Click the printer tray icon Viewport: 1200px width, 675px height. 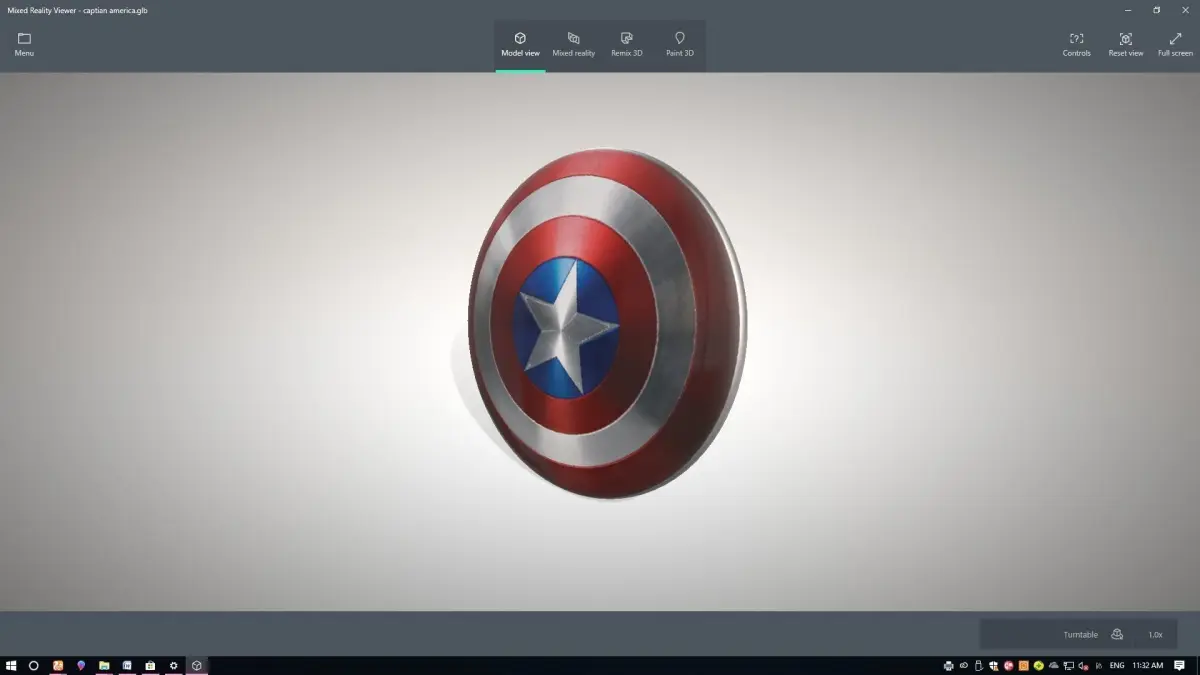pos(948,666)
